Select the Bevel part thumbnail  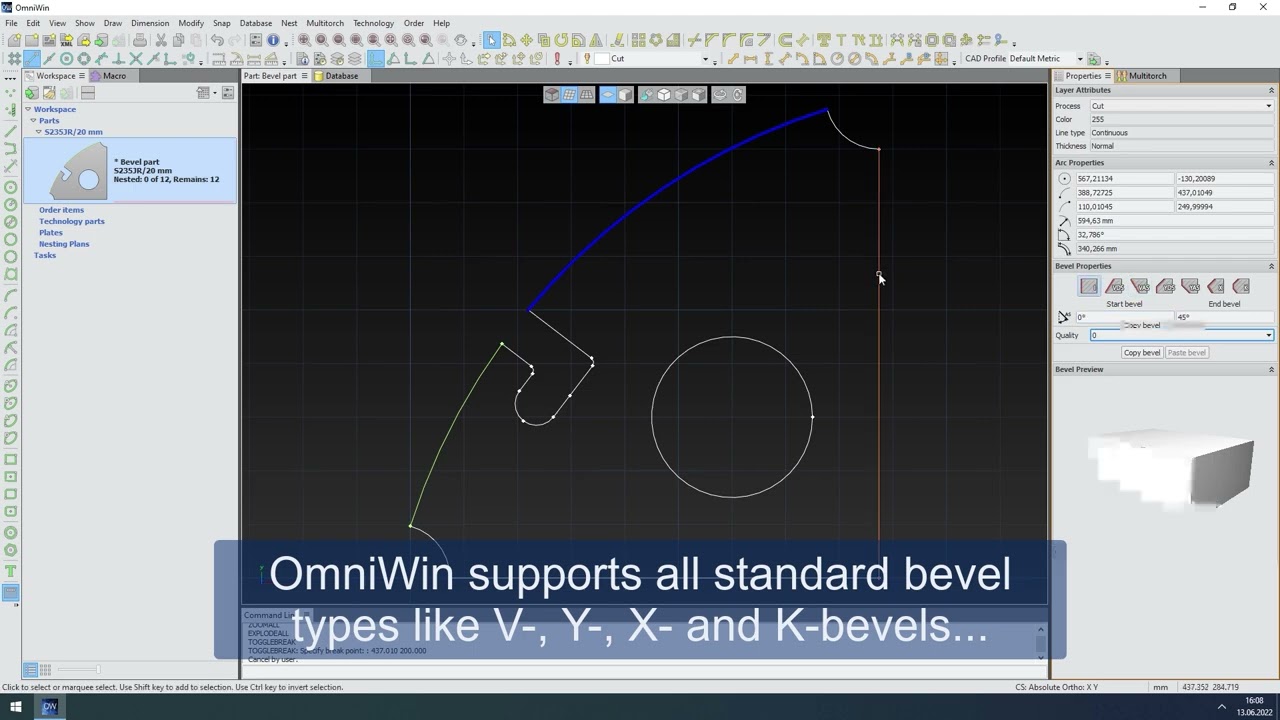click(x=79, y=172)
